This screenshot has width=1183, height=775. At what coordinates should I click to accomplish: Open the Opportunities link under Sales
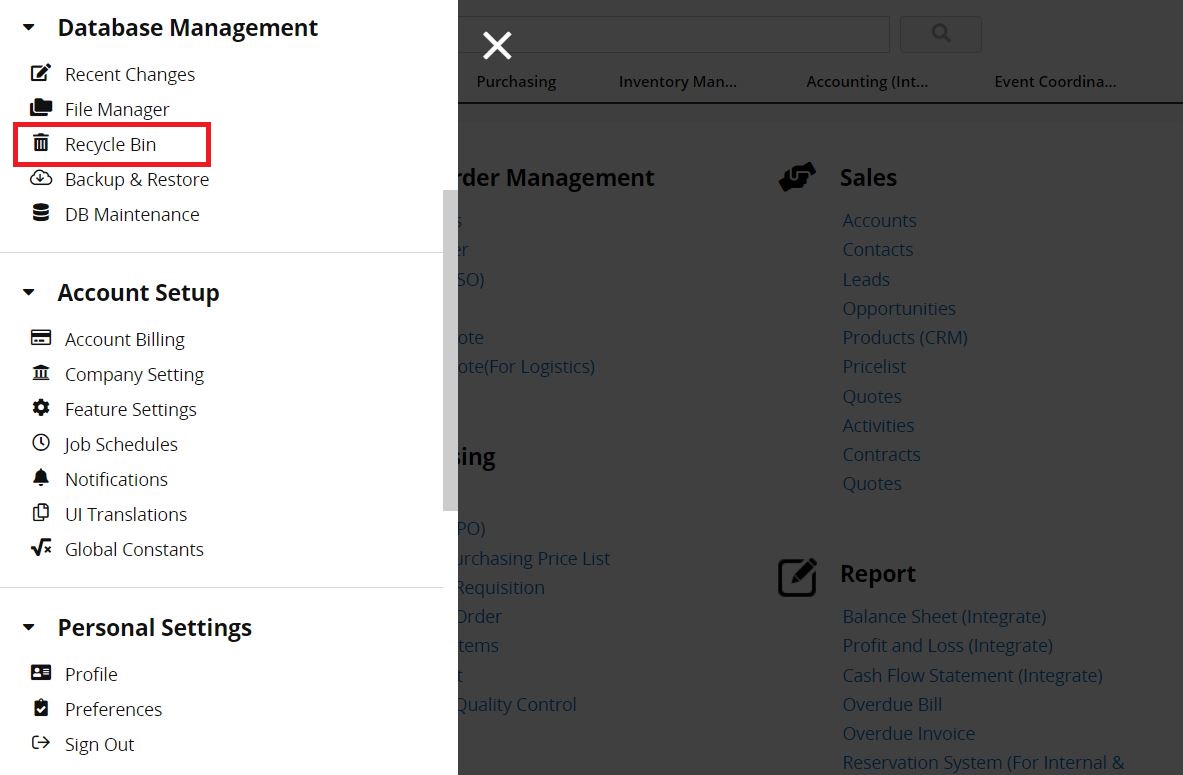click(x=899, y=308)
